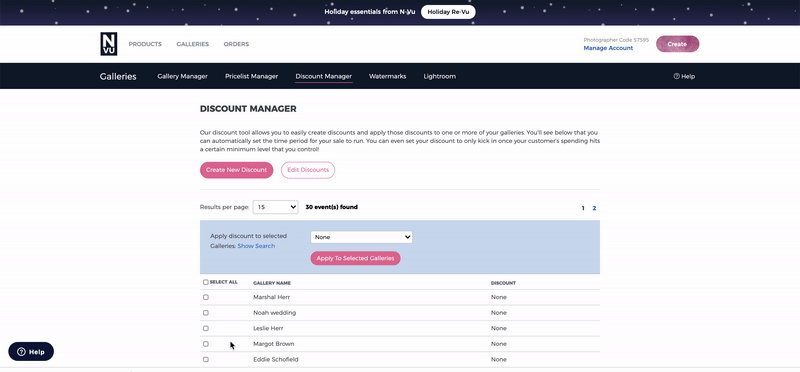Click the N-Vu logo icon
Image resolution: width=800 pixels, height=372 pixels.
(109, 44)
